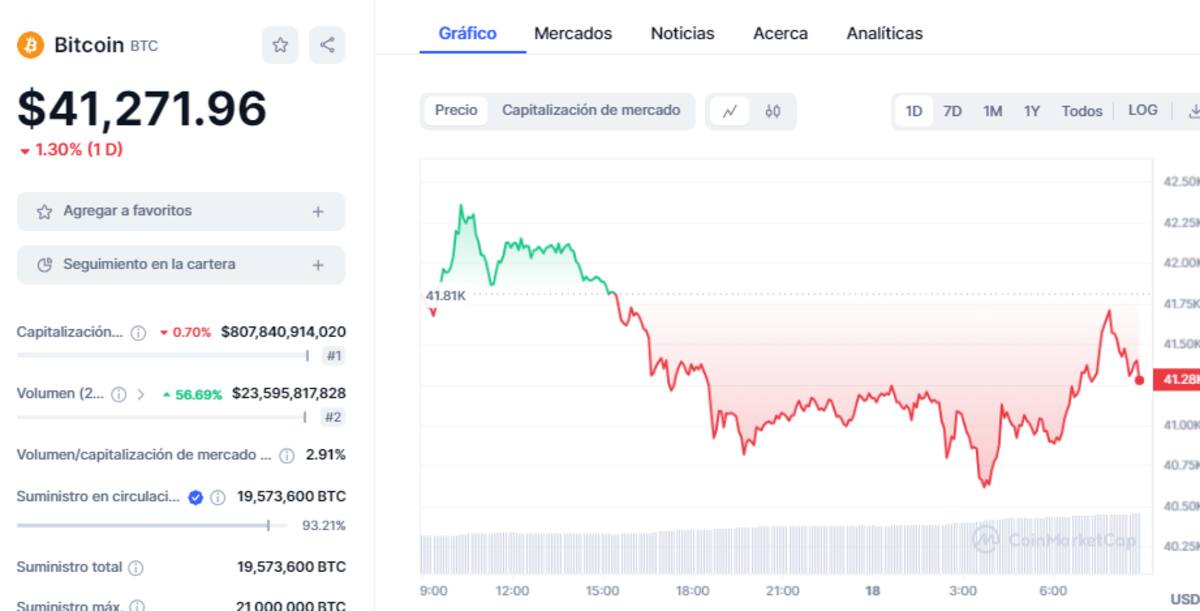Image resolution: width=1200 pixels, height=611 pixels.
Task: Toggle LOG scale on the chart
Action: (x=1143, y=110)
